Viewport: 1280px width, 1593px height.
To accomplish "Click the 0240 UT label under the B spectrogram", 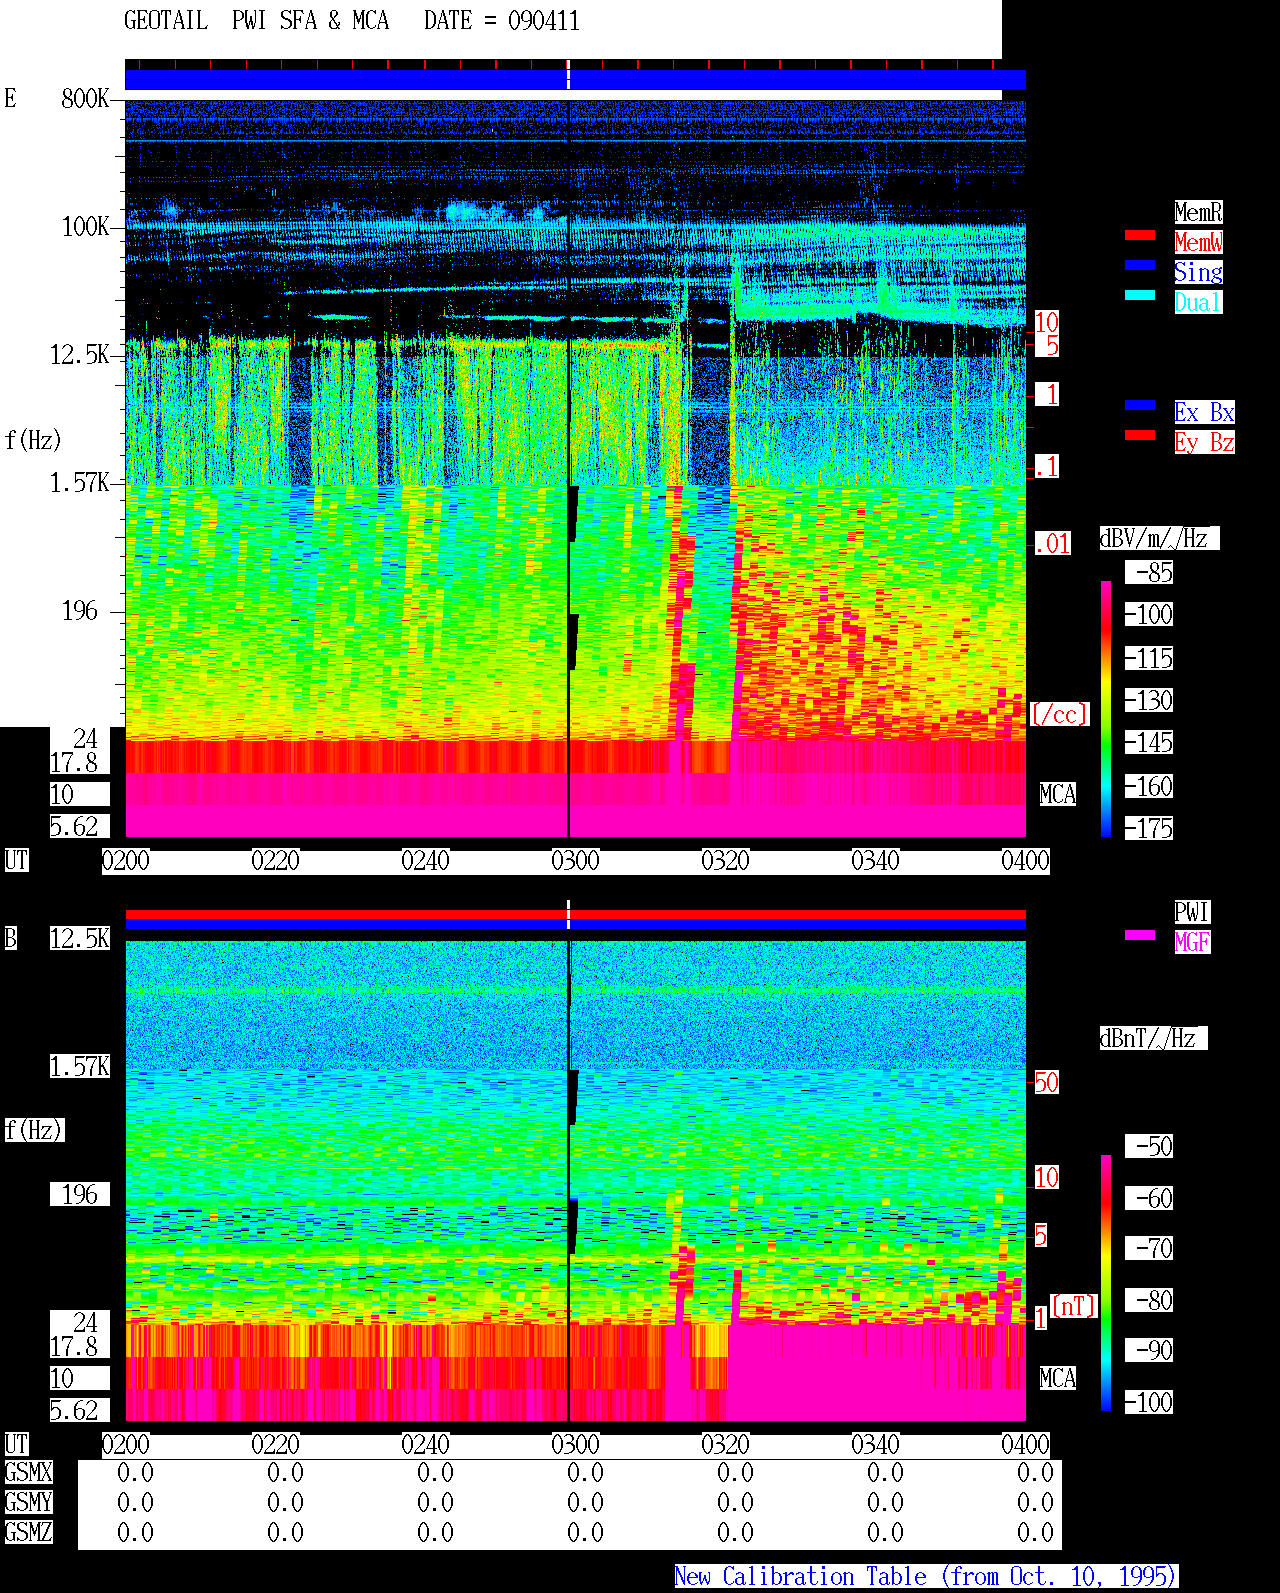I will pos(425,1444).
